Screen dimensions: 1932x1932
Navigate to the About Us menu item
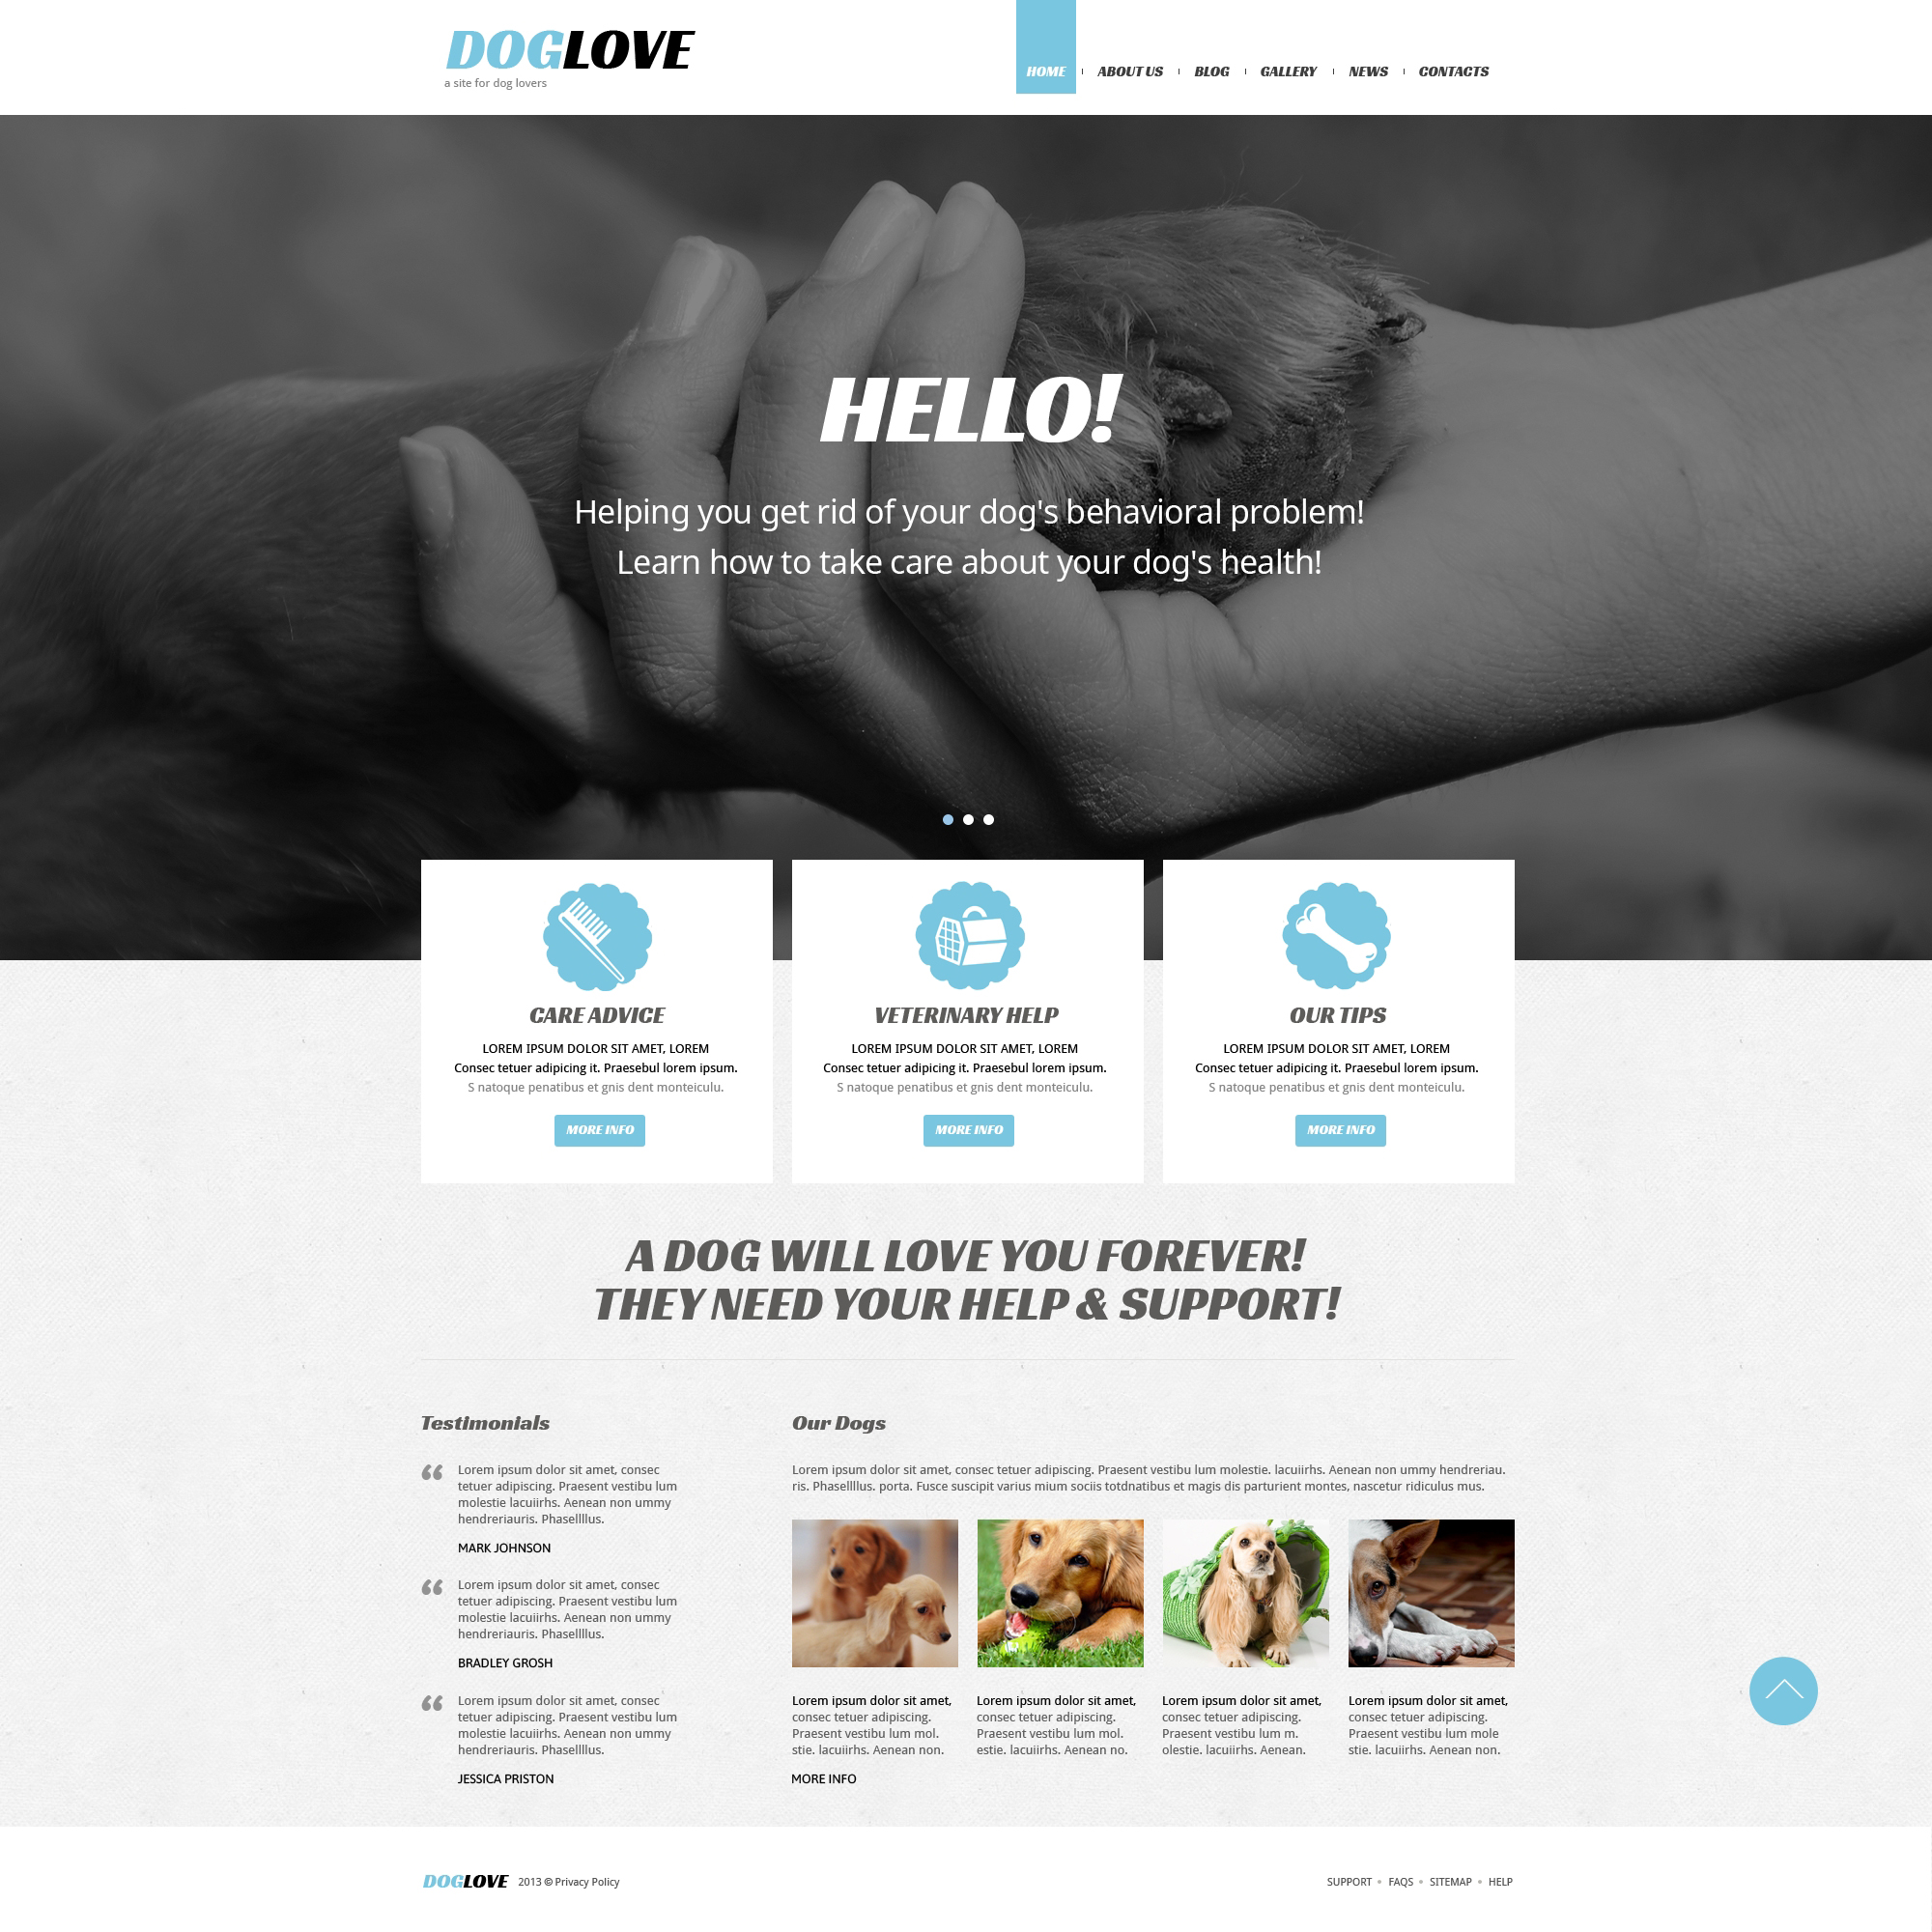tap(1127, 72)
